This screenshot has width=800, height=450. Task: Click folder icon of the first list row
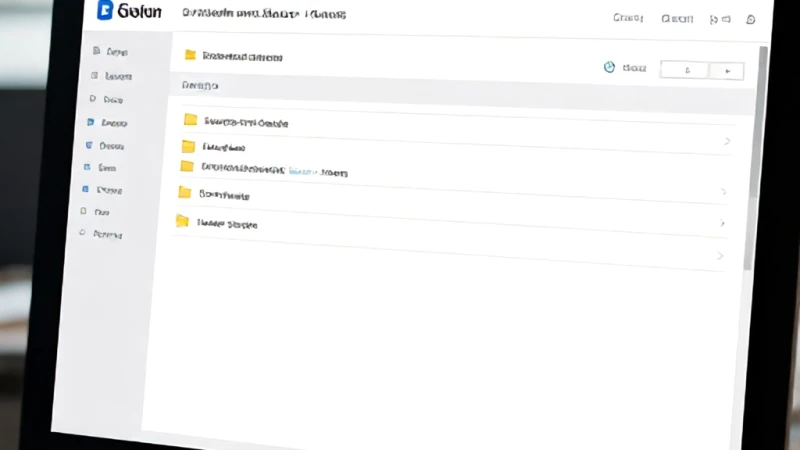pyautogui.click(x=190, y=119)
